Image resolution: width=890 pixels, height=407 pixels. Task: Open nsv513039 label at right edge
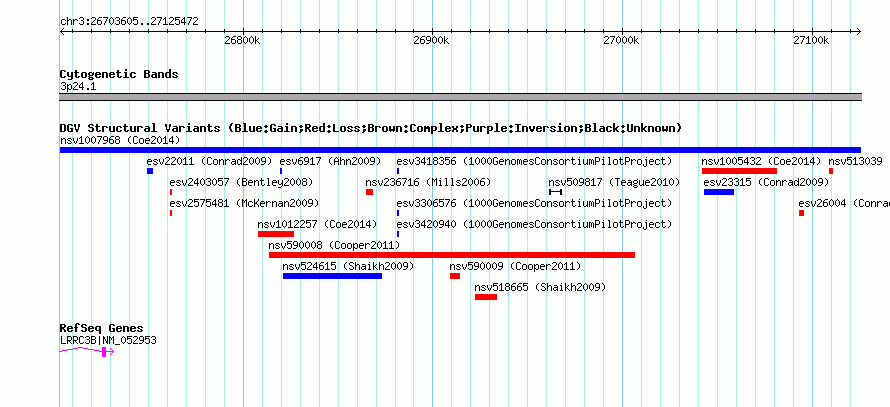tap(855, 161)
